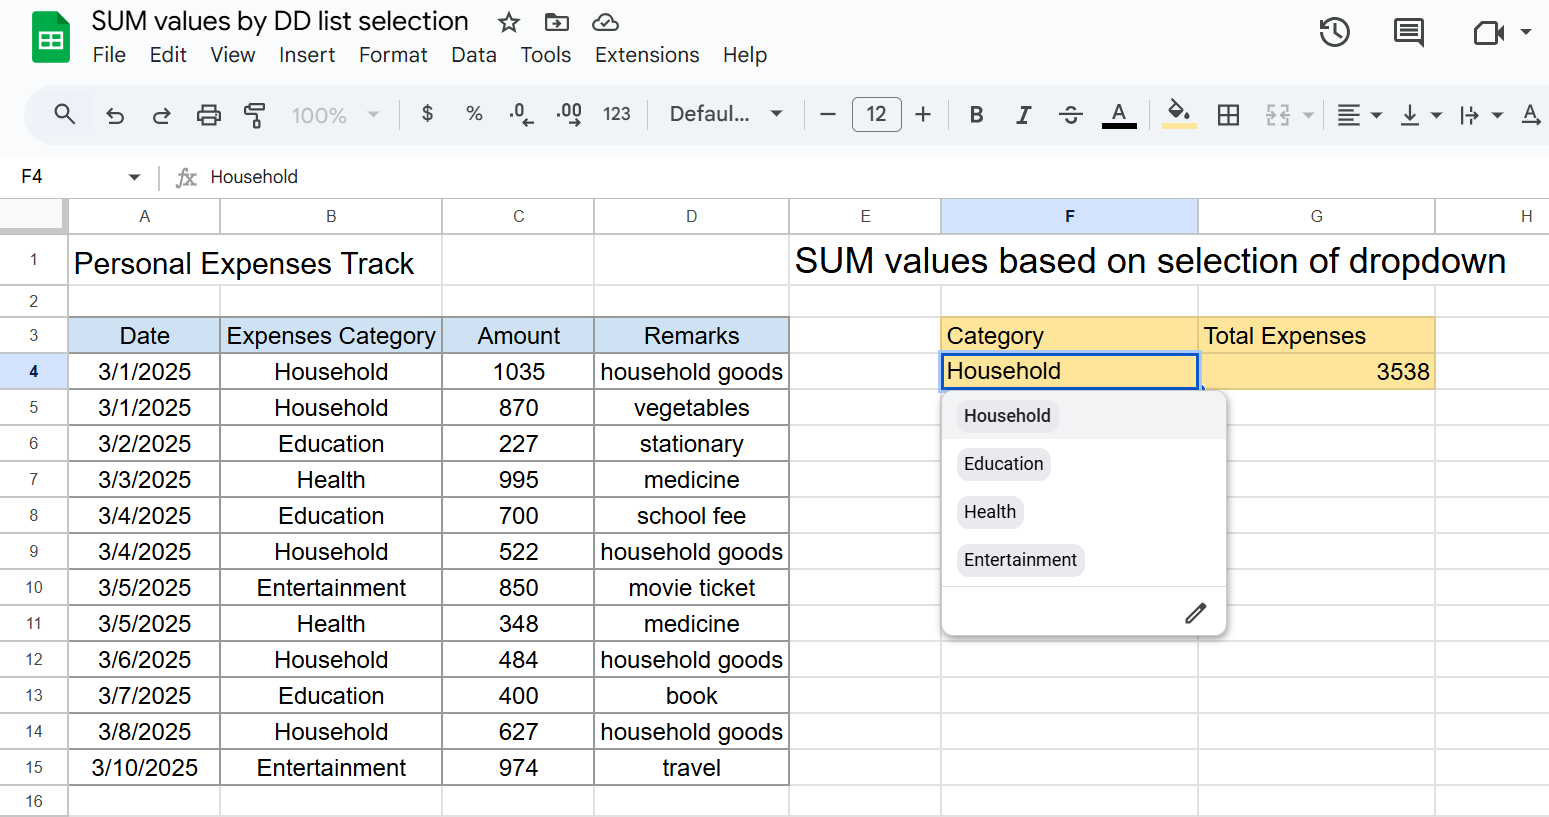This screenshot has height=817, width=1549.
Task: Click the font size input box
Action: pyautogui.click(x=876, y=115)
